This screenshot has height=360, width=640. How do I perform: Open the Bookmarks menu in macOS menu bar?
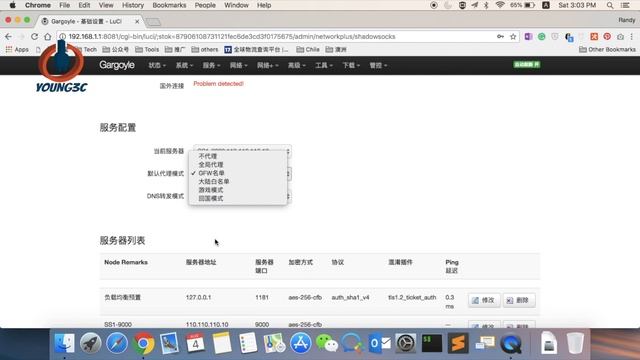point(169,5)
